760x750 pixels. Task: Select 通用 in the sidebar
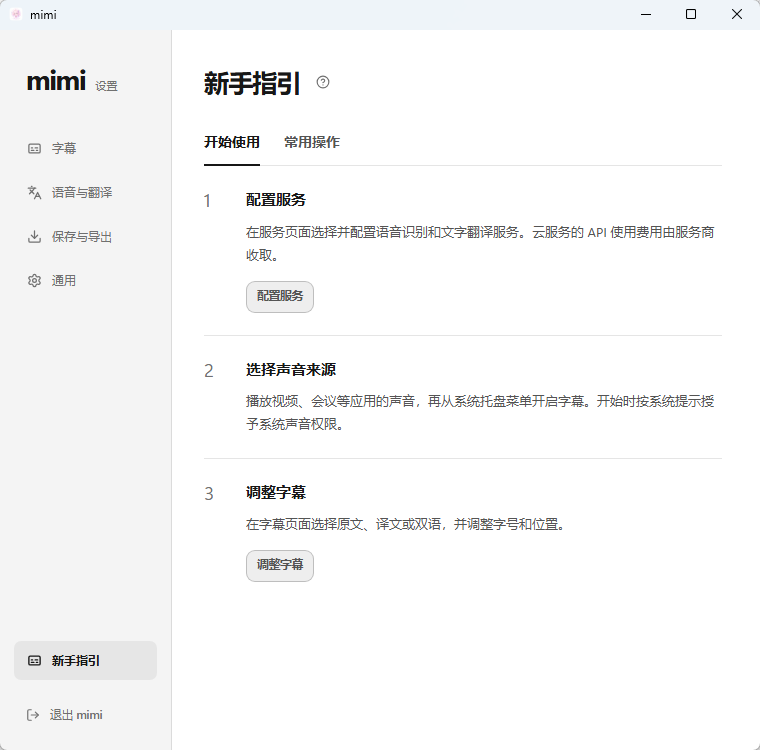tap(85, 281)
